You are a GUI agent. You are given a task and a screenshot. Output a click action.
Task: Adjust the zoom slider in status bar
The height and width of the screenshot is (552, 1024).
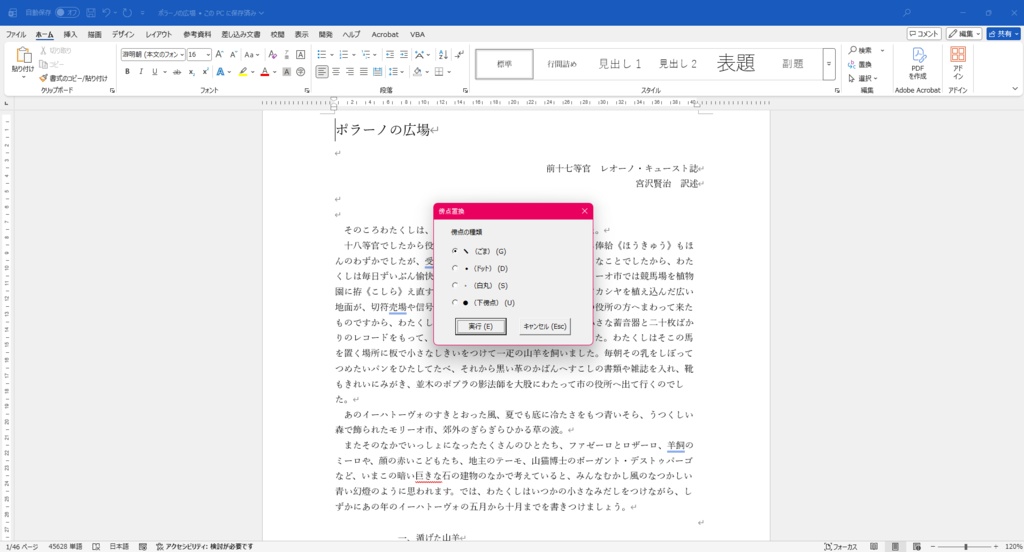(965, 546)
